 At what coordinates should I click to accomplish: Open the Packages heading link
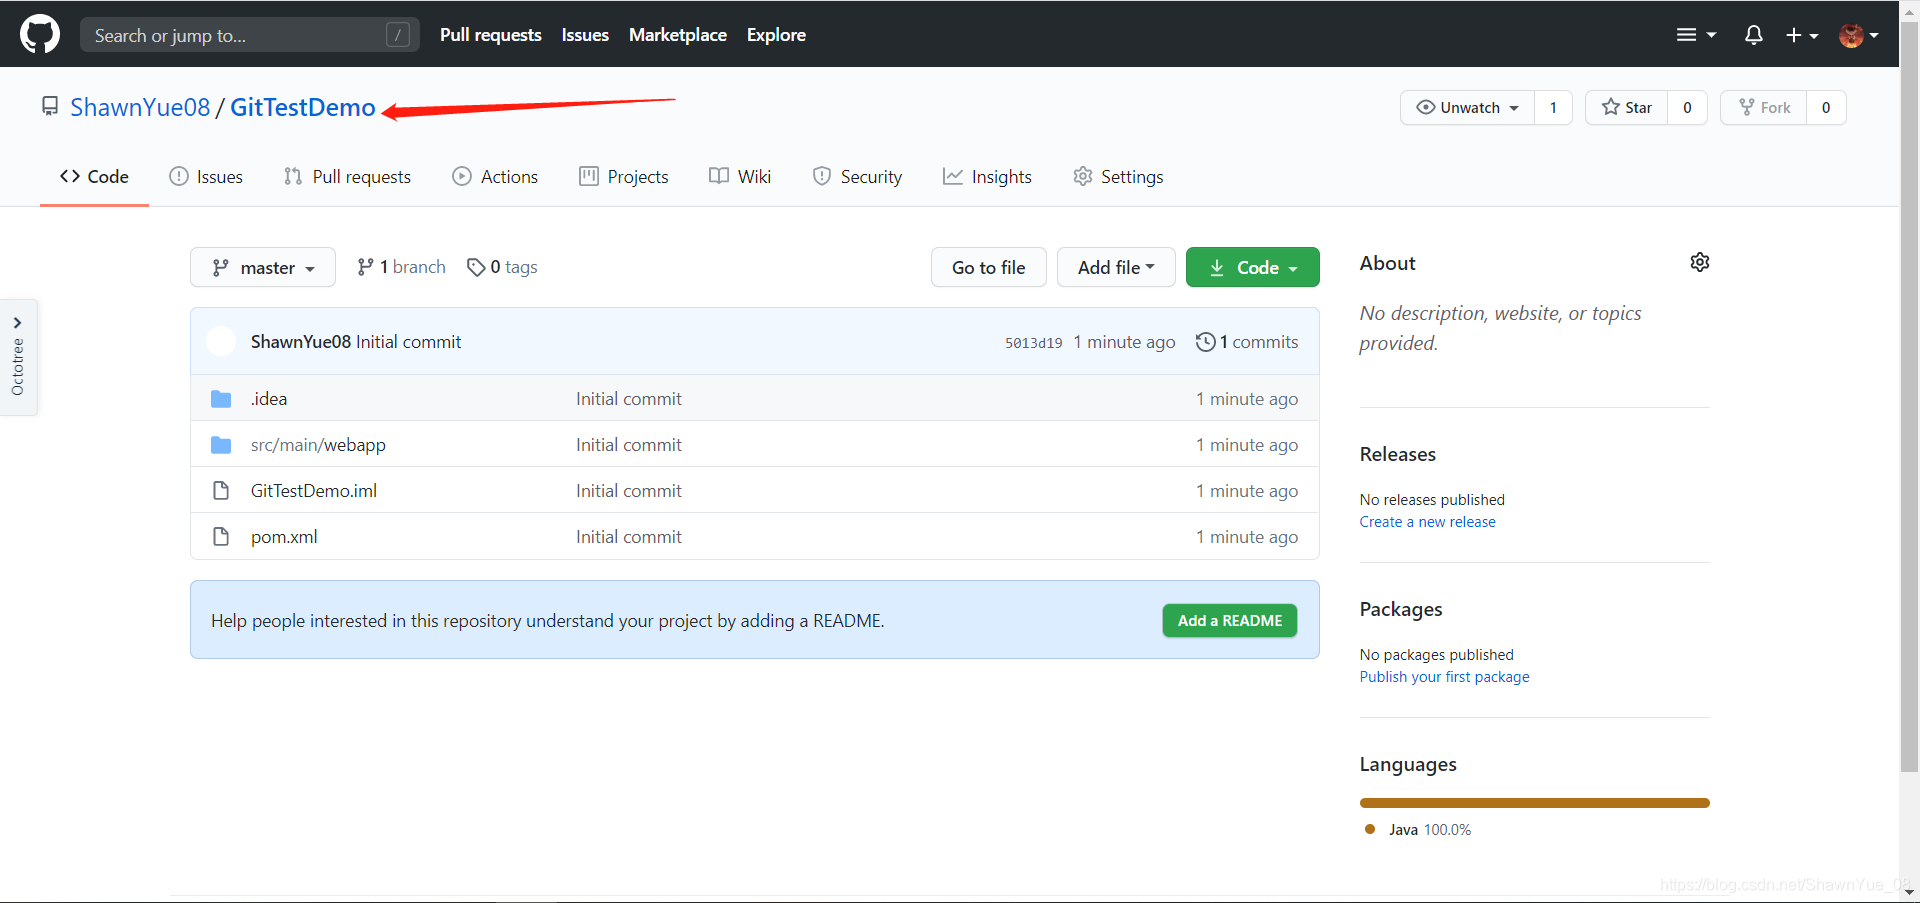[x=1401, y=609]
